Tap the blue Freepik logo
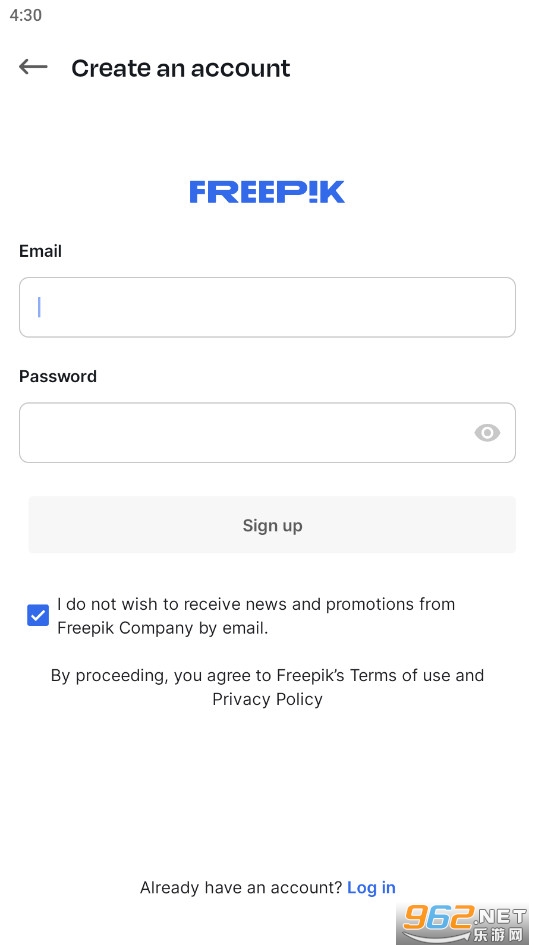Image resolution: width=535 pixels, height=951 pixels. click(x=267, y=192)
